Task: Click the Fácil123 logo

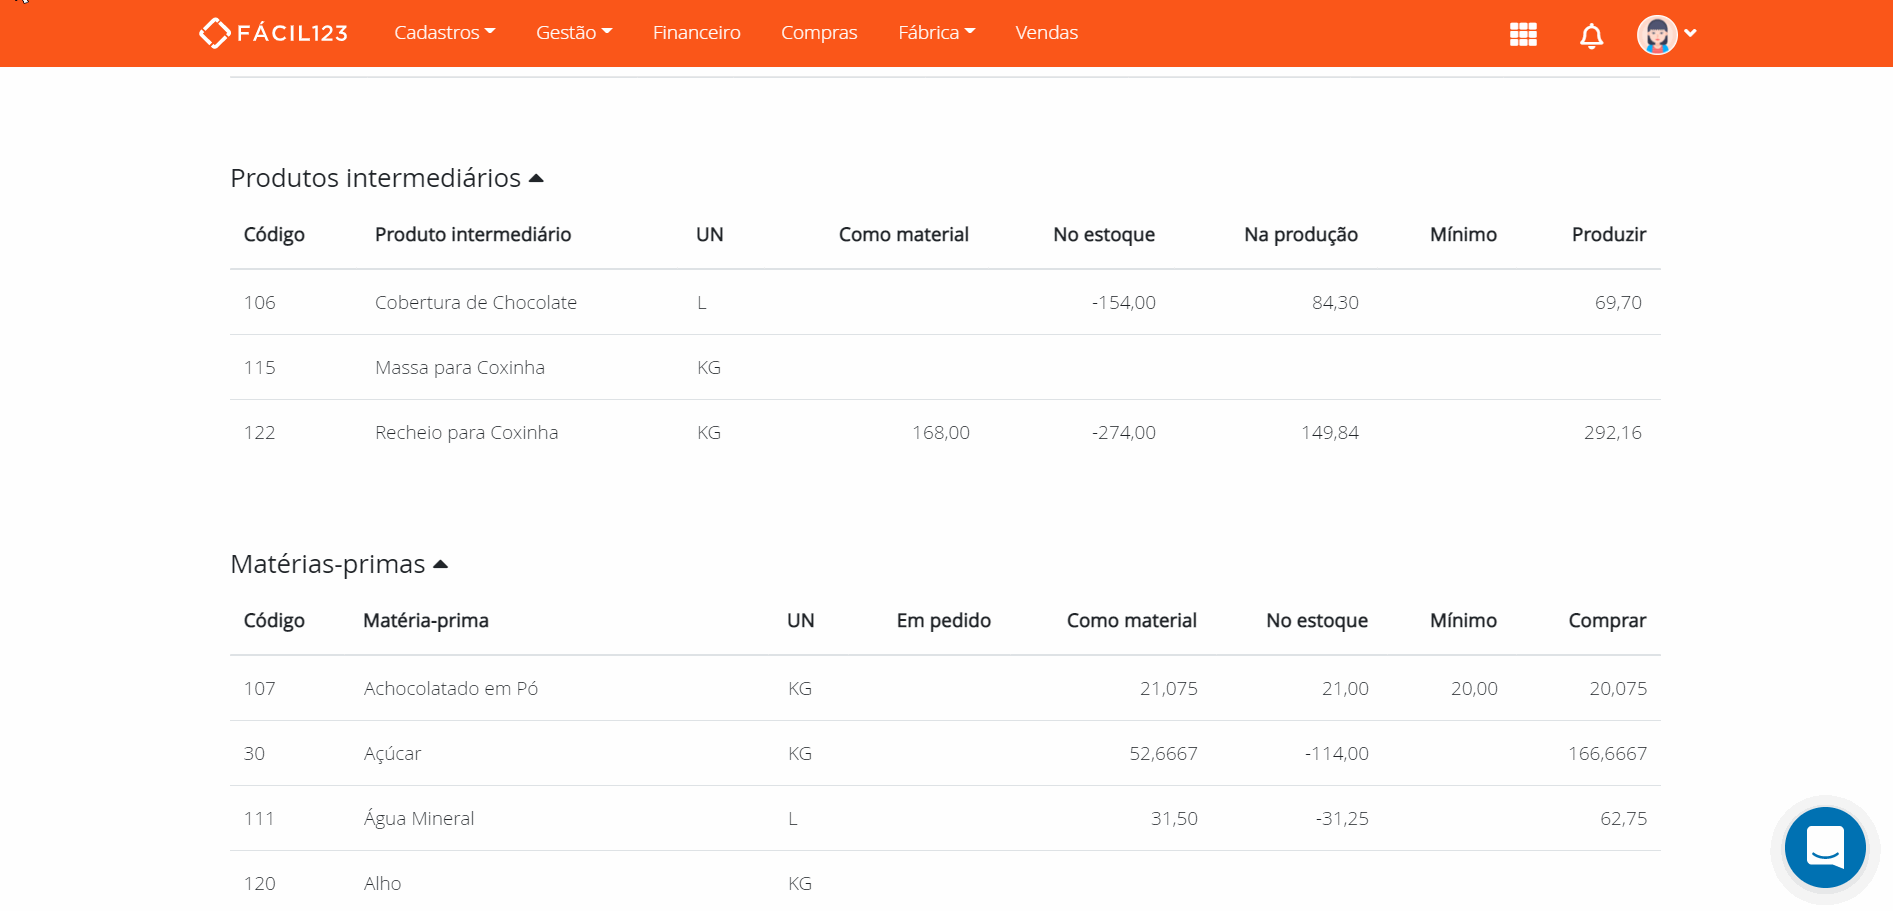Action: click(273, 32)
